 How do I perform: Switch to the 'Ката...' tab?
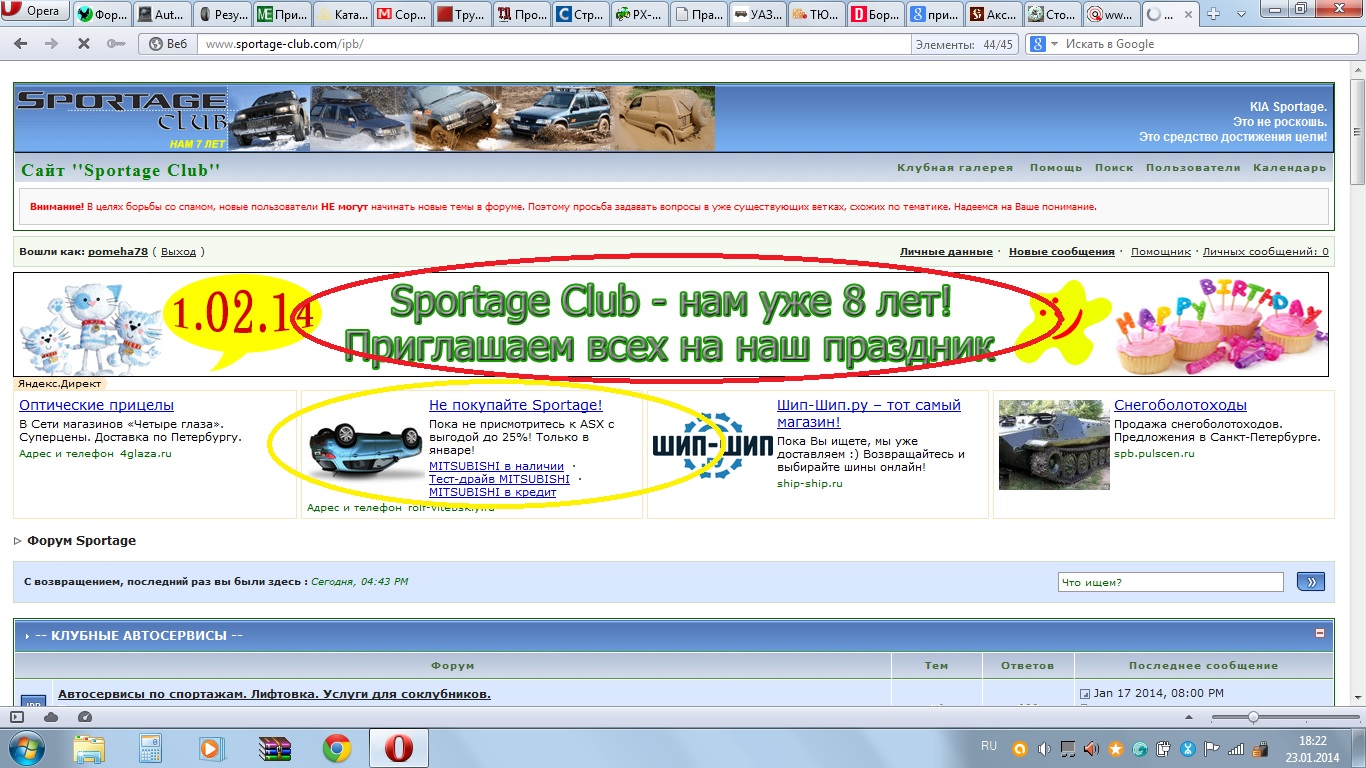341,14
